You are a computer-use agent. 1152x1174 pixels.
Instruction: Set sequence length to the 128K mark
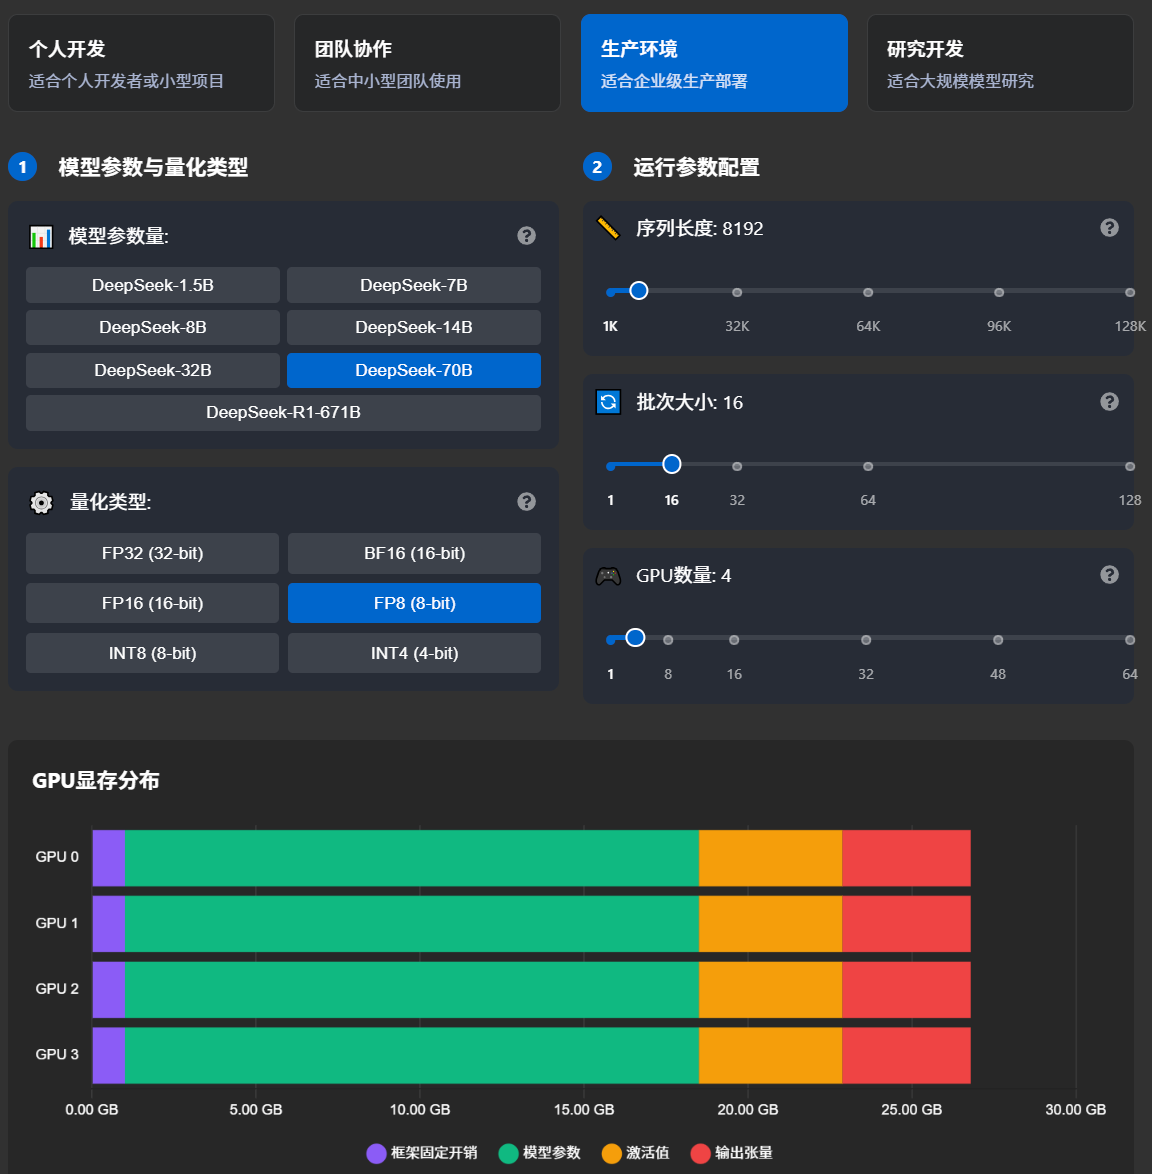tap(1130, 292)
